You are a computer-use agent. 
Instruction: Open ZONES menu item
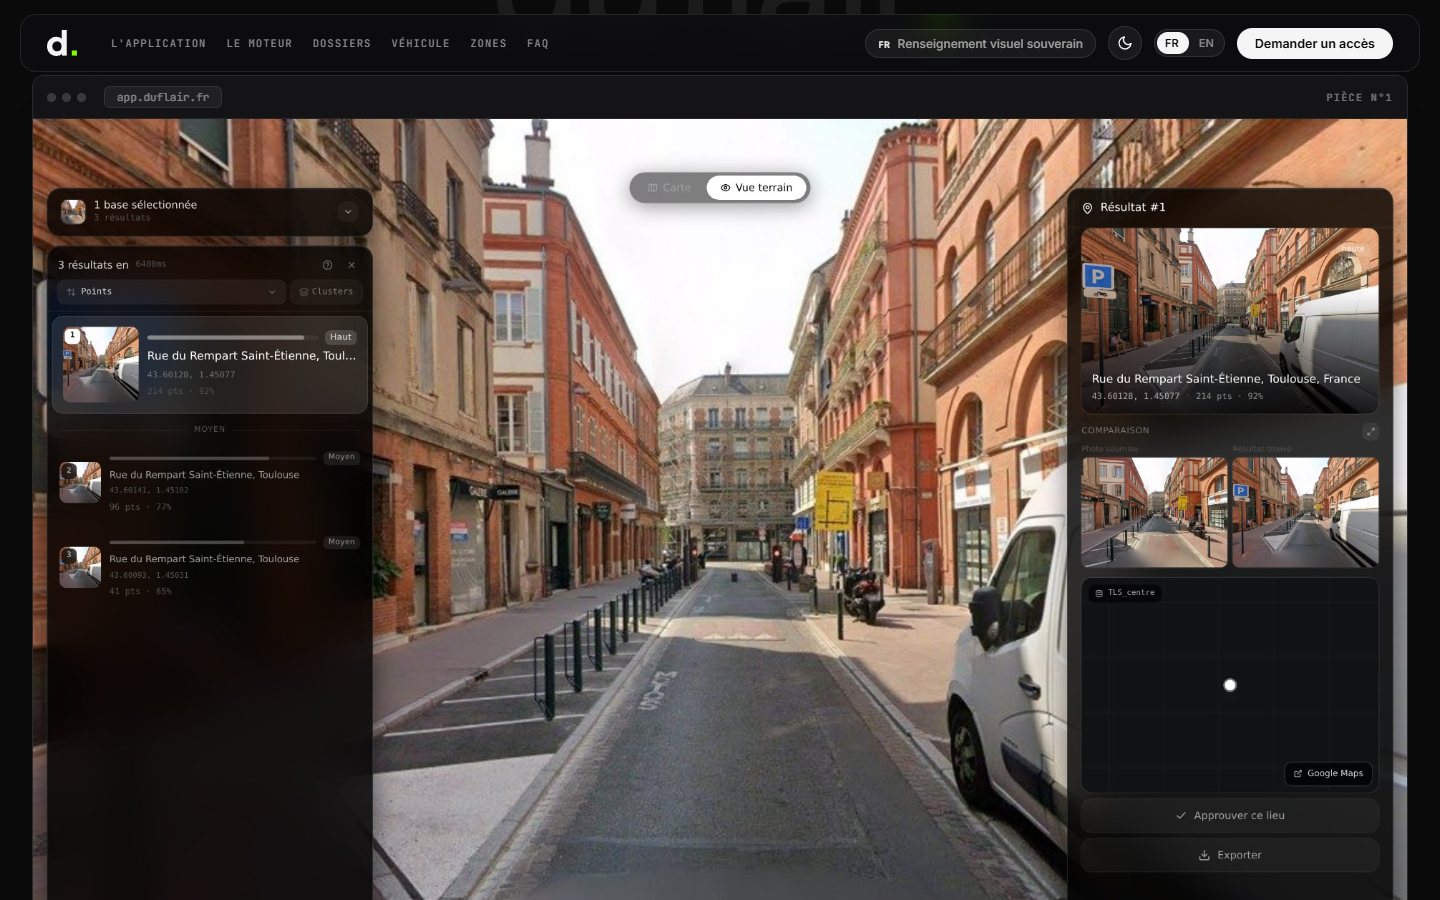click(488, 43)
